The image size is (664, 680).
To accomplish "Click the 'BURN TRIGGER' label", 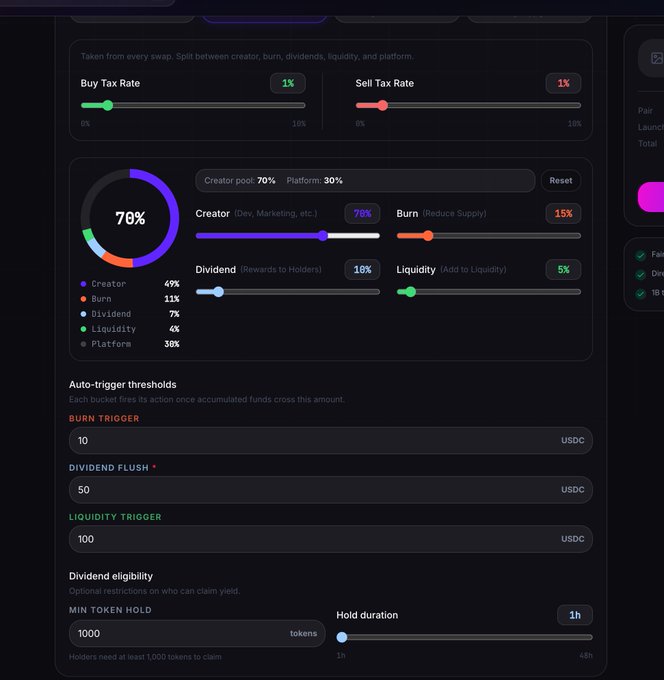I will pyautogui.click(x=104, y=418).
